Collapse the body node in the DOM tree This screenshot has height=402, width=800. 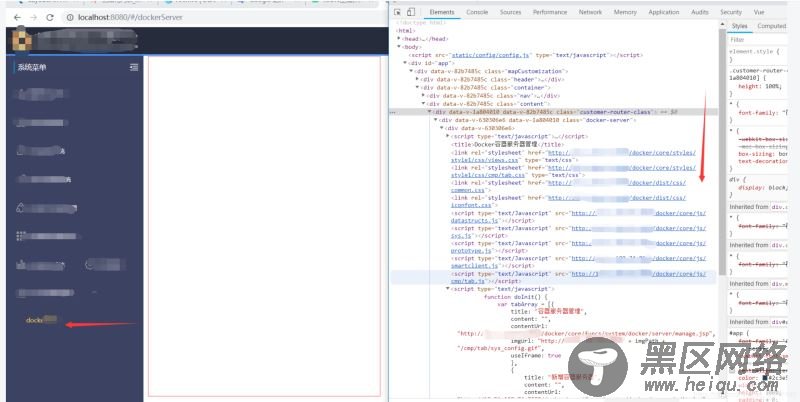[399, 47]
